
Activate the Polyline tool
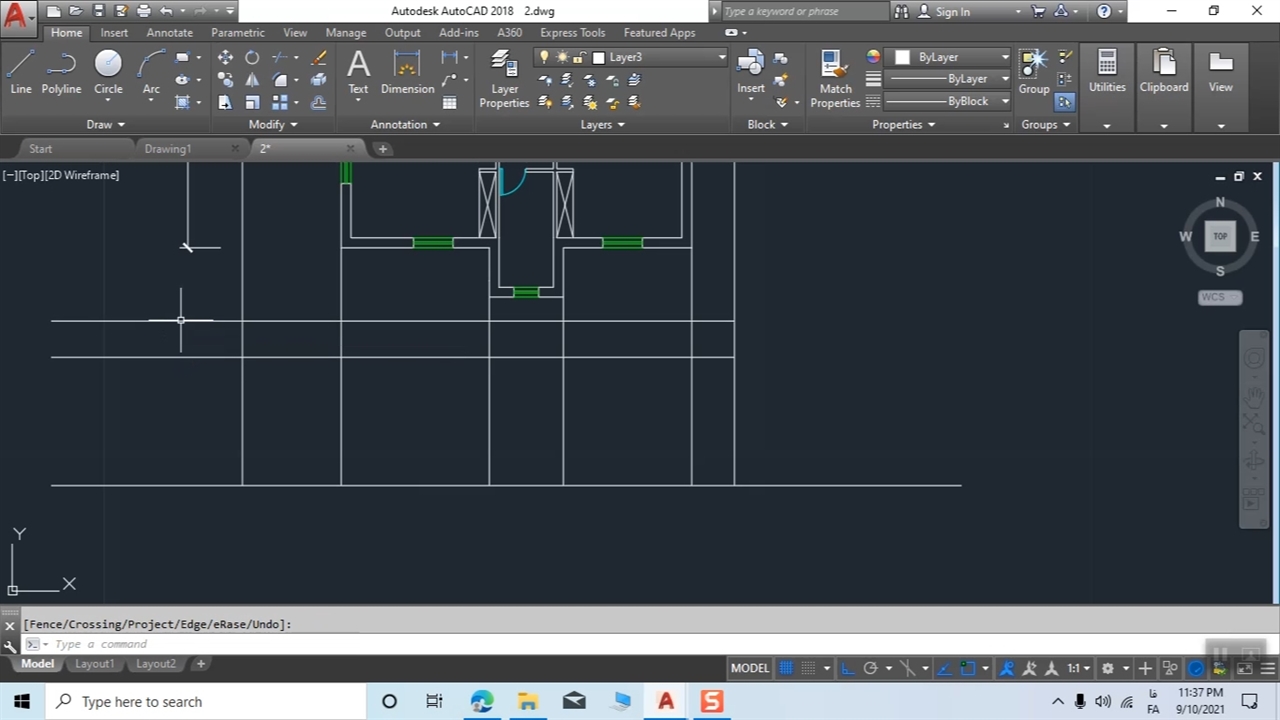61,72
